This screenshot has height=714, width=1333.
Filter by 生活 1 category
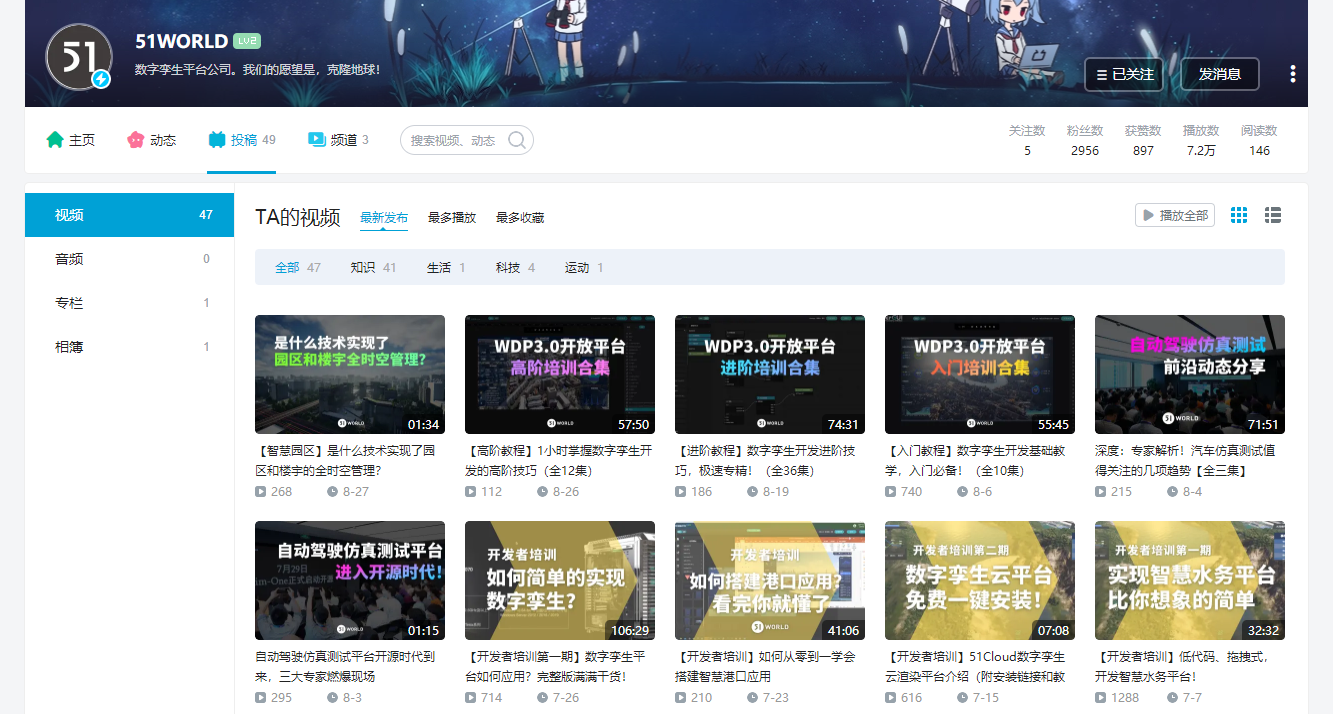click(446, 268)
